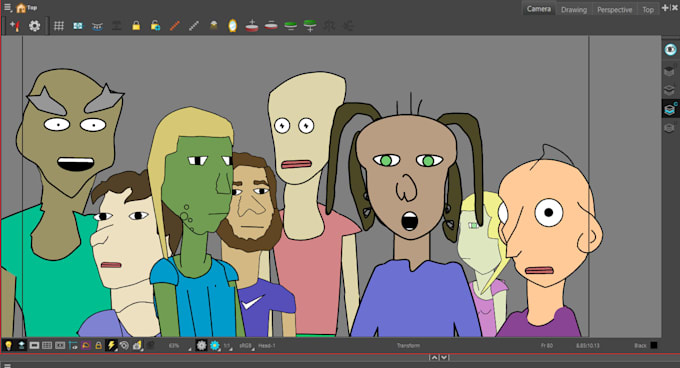Switch to the Drawing tab
This screenshot has width=680, height=368.
coord(574,9)
